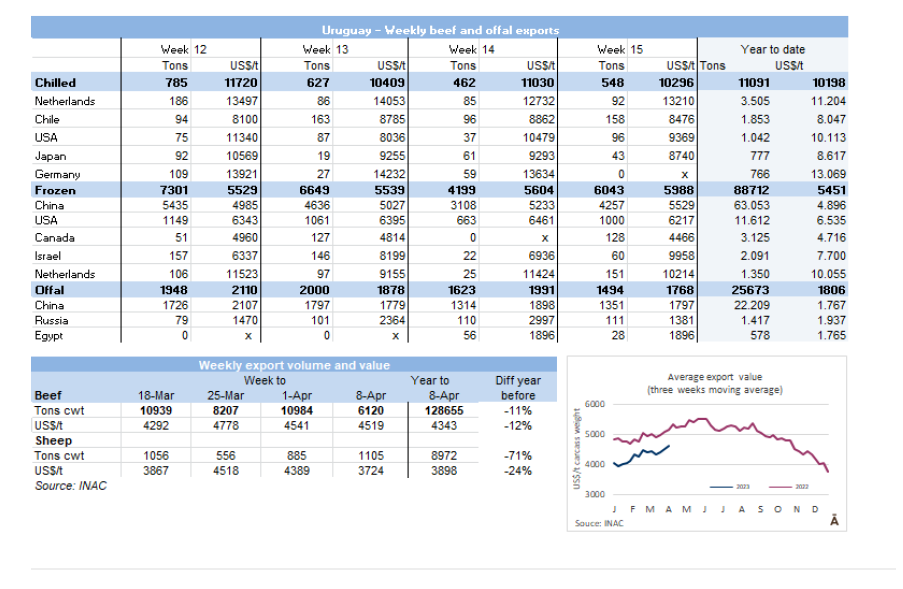Click the Israel row label
Viewport: 903px width, 589px height.
click(49, 256)
